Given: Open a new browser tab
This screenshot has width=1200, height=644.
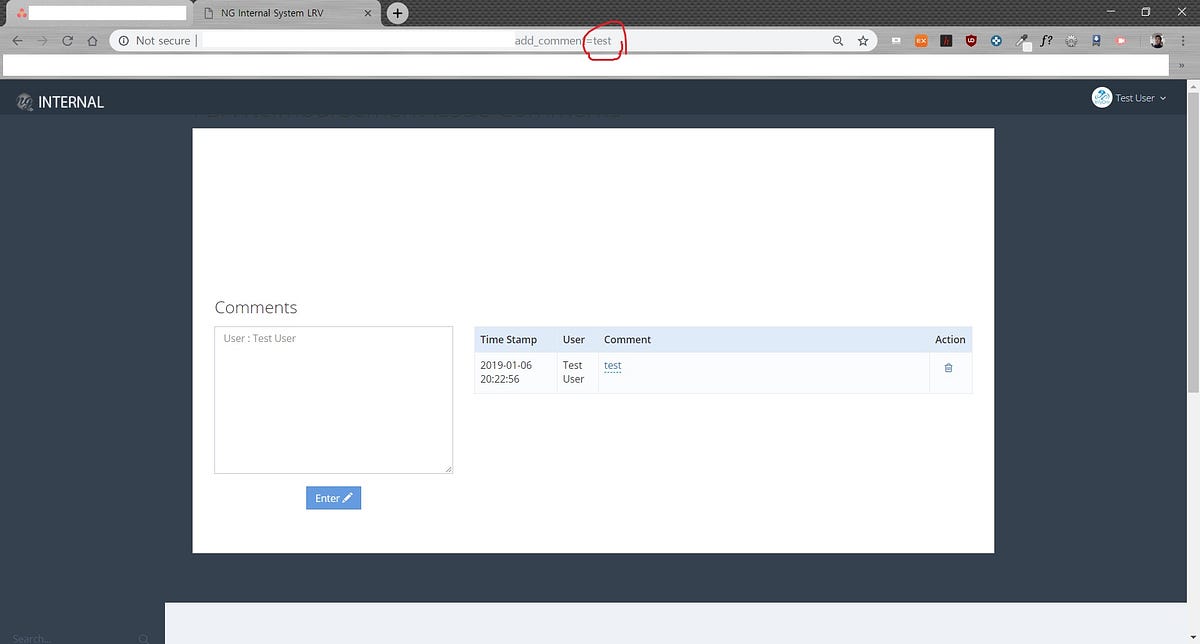Looking at the screenshot, I should 397,13.
